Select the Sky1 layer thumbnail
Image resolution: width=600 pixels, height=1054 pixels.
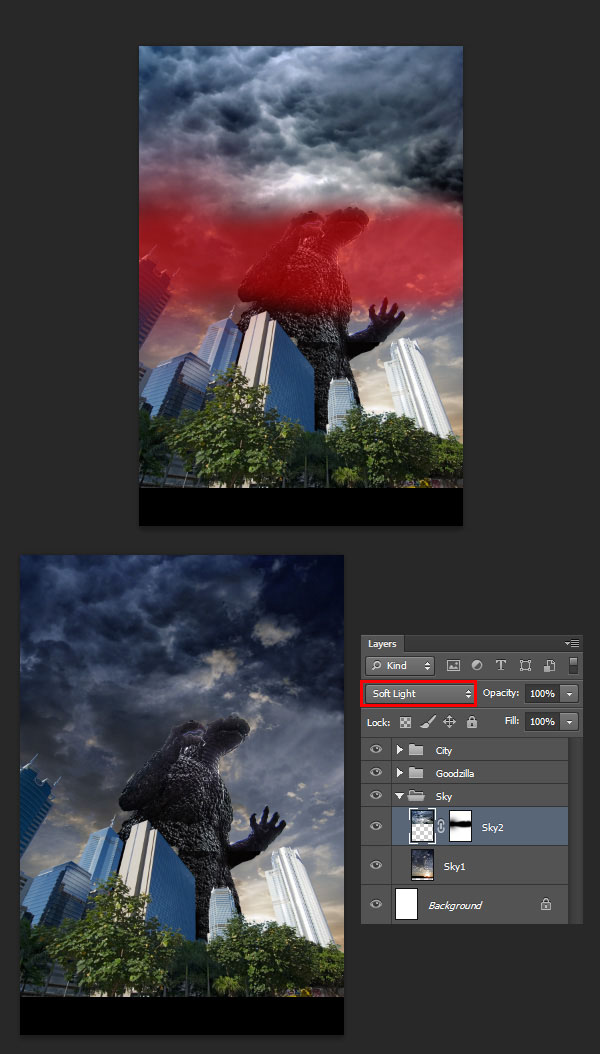pos(423,865)
